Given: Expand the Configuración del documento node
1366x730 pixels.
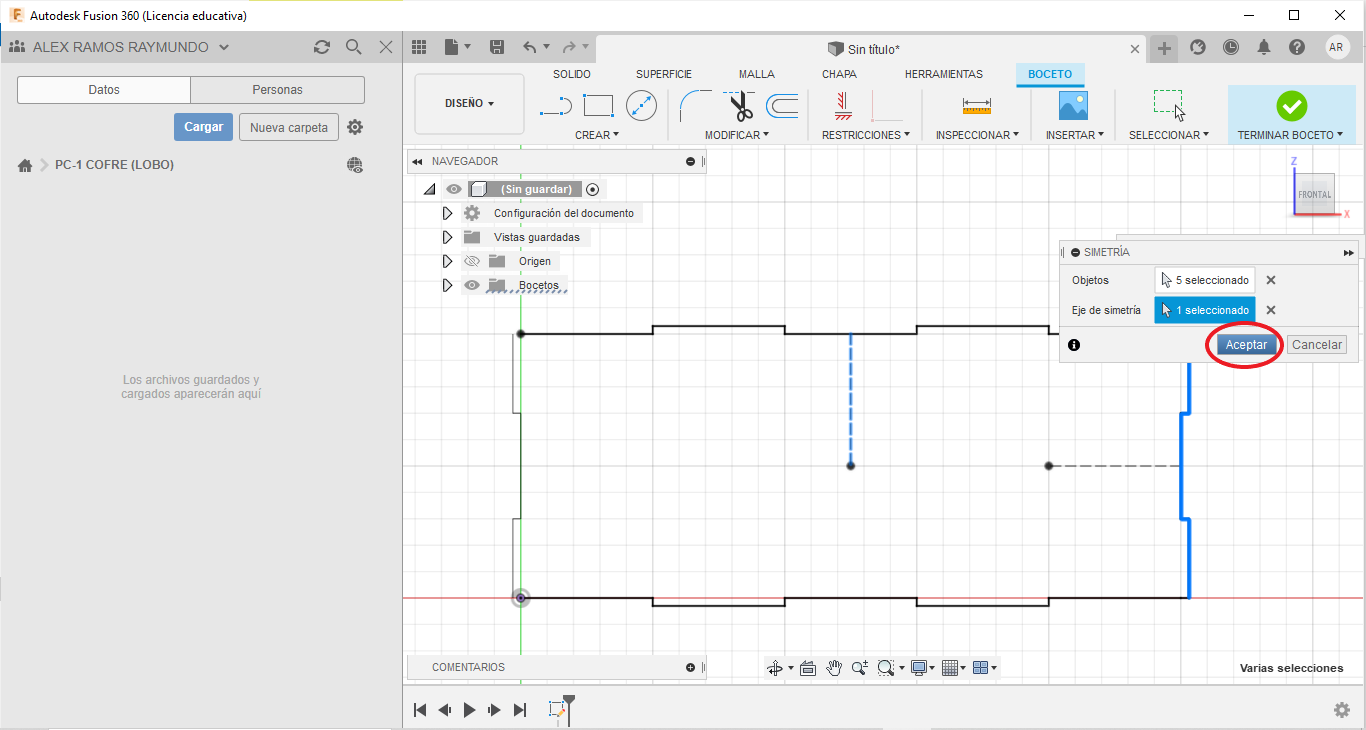Looking at the screenshot, I should click(447, 213).
